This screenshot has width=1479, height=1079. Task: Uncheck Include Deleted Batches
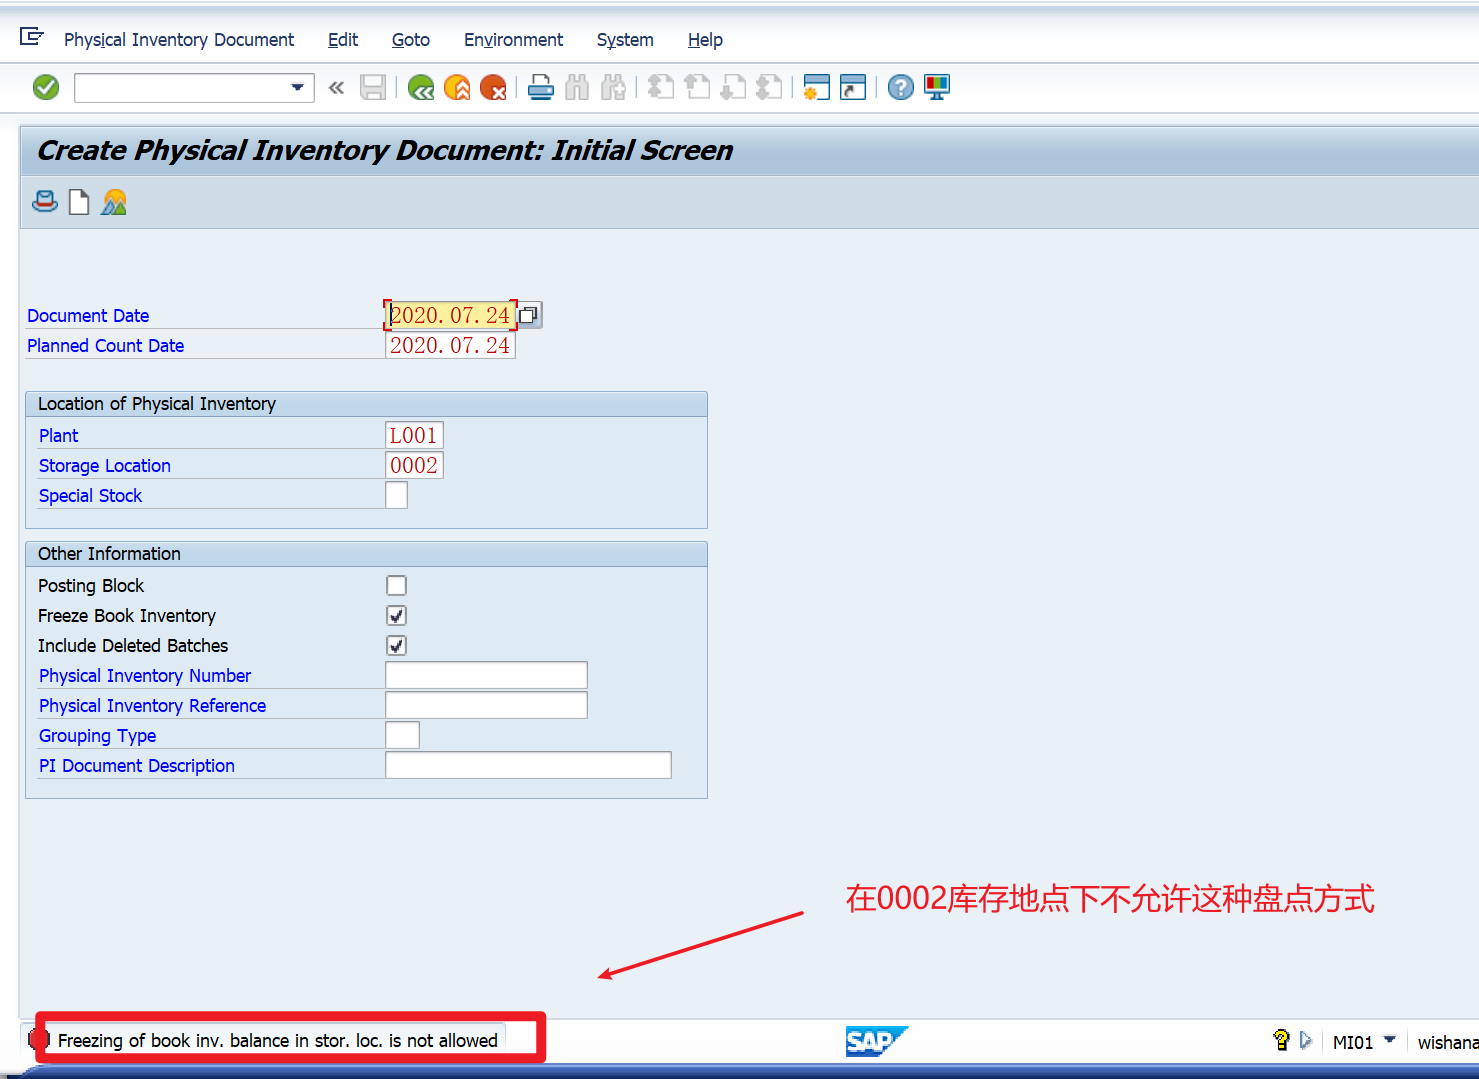click(396, 645)
